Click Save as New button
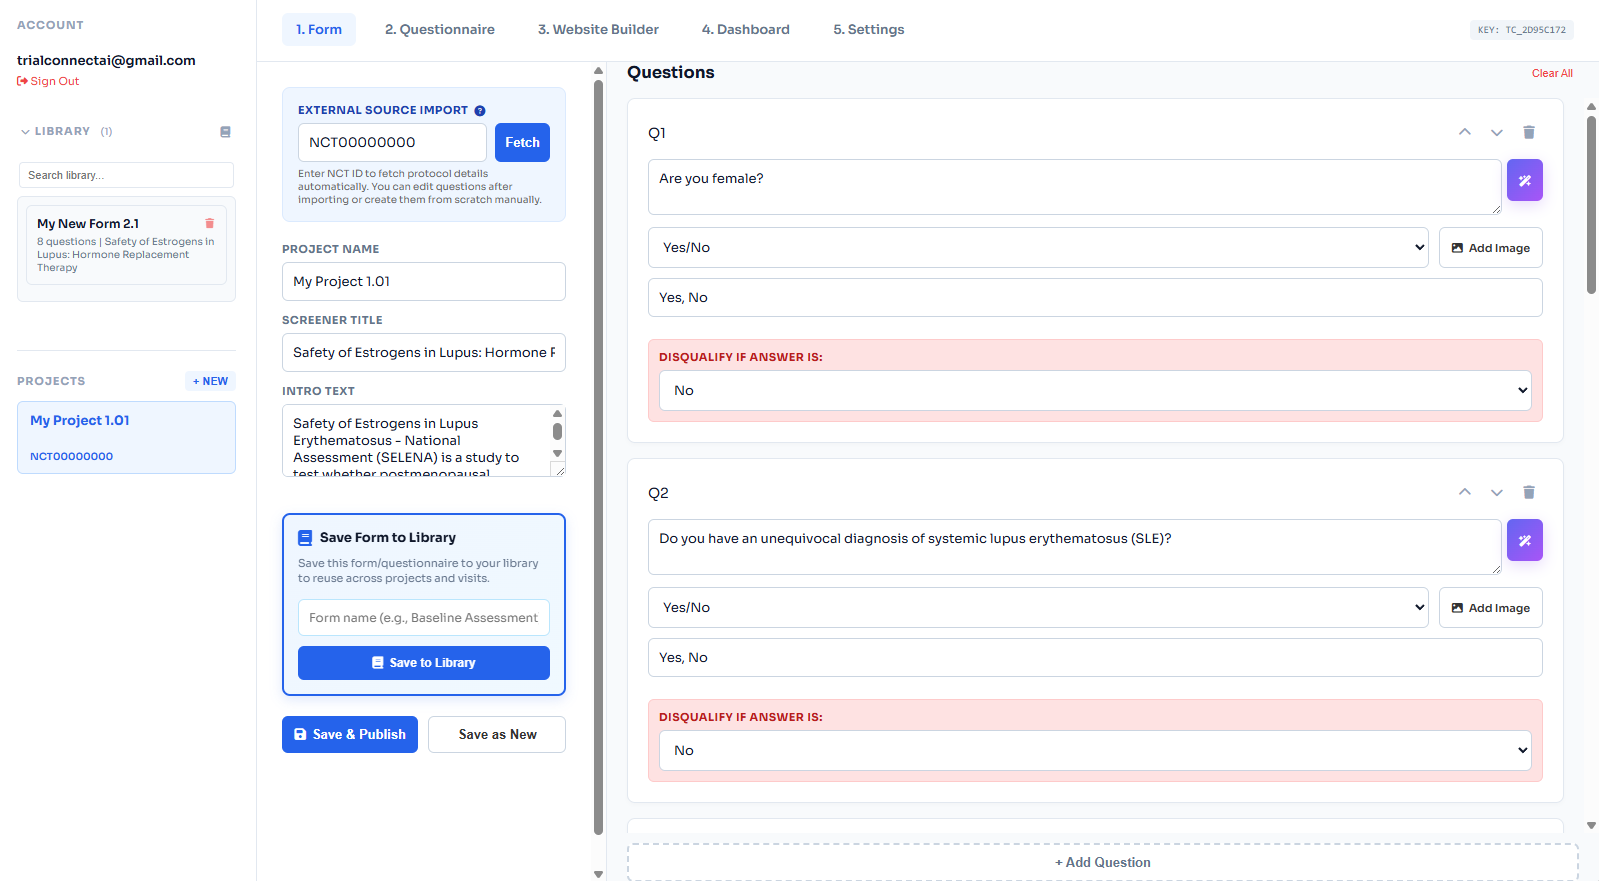 coord(497,734)
